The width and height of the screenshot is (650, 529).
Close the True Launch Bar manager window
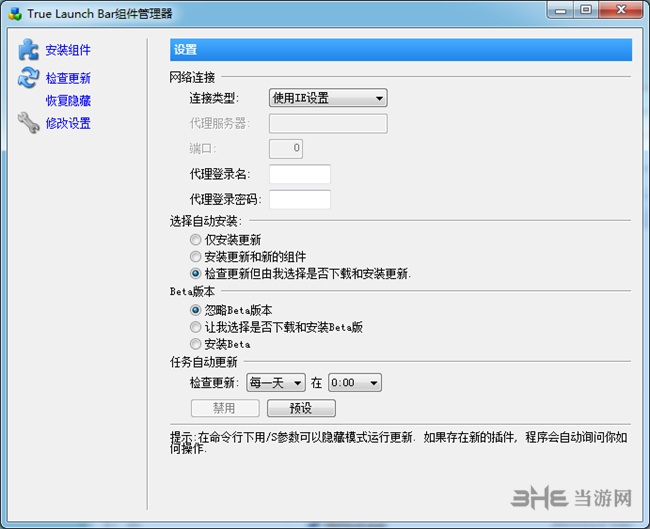coord(621,10)
